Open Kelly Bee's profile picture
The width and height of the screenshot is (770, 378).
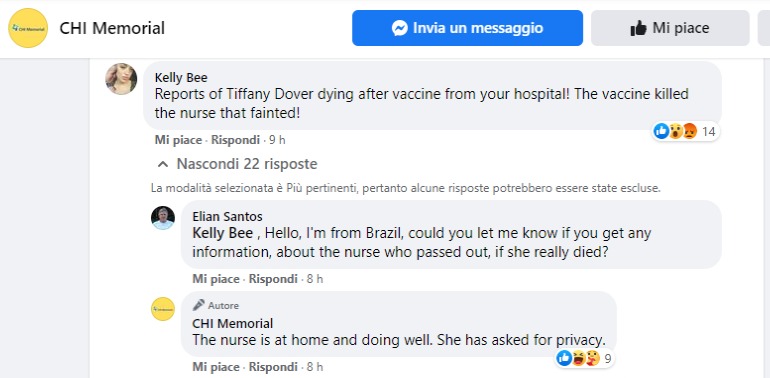click(121, 79)
